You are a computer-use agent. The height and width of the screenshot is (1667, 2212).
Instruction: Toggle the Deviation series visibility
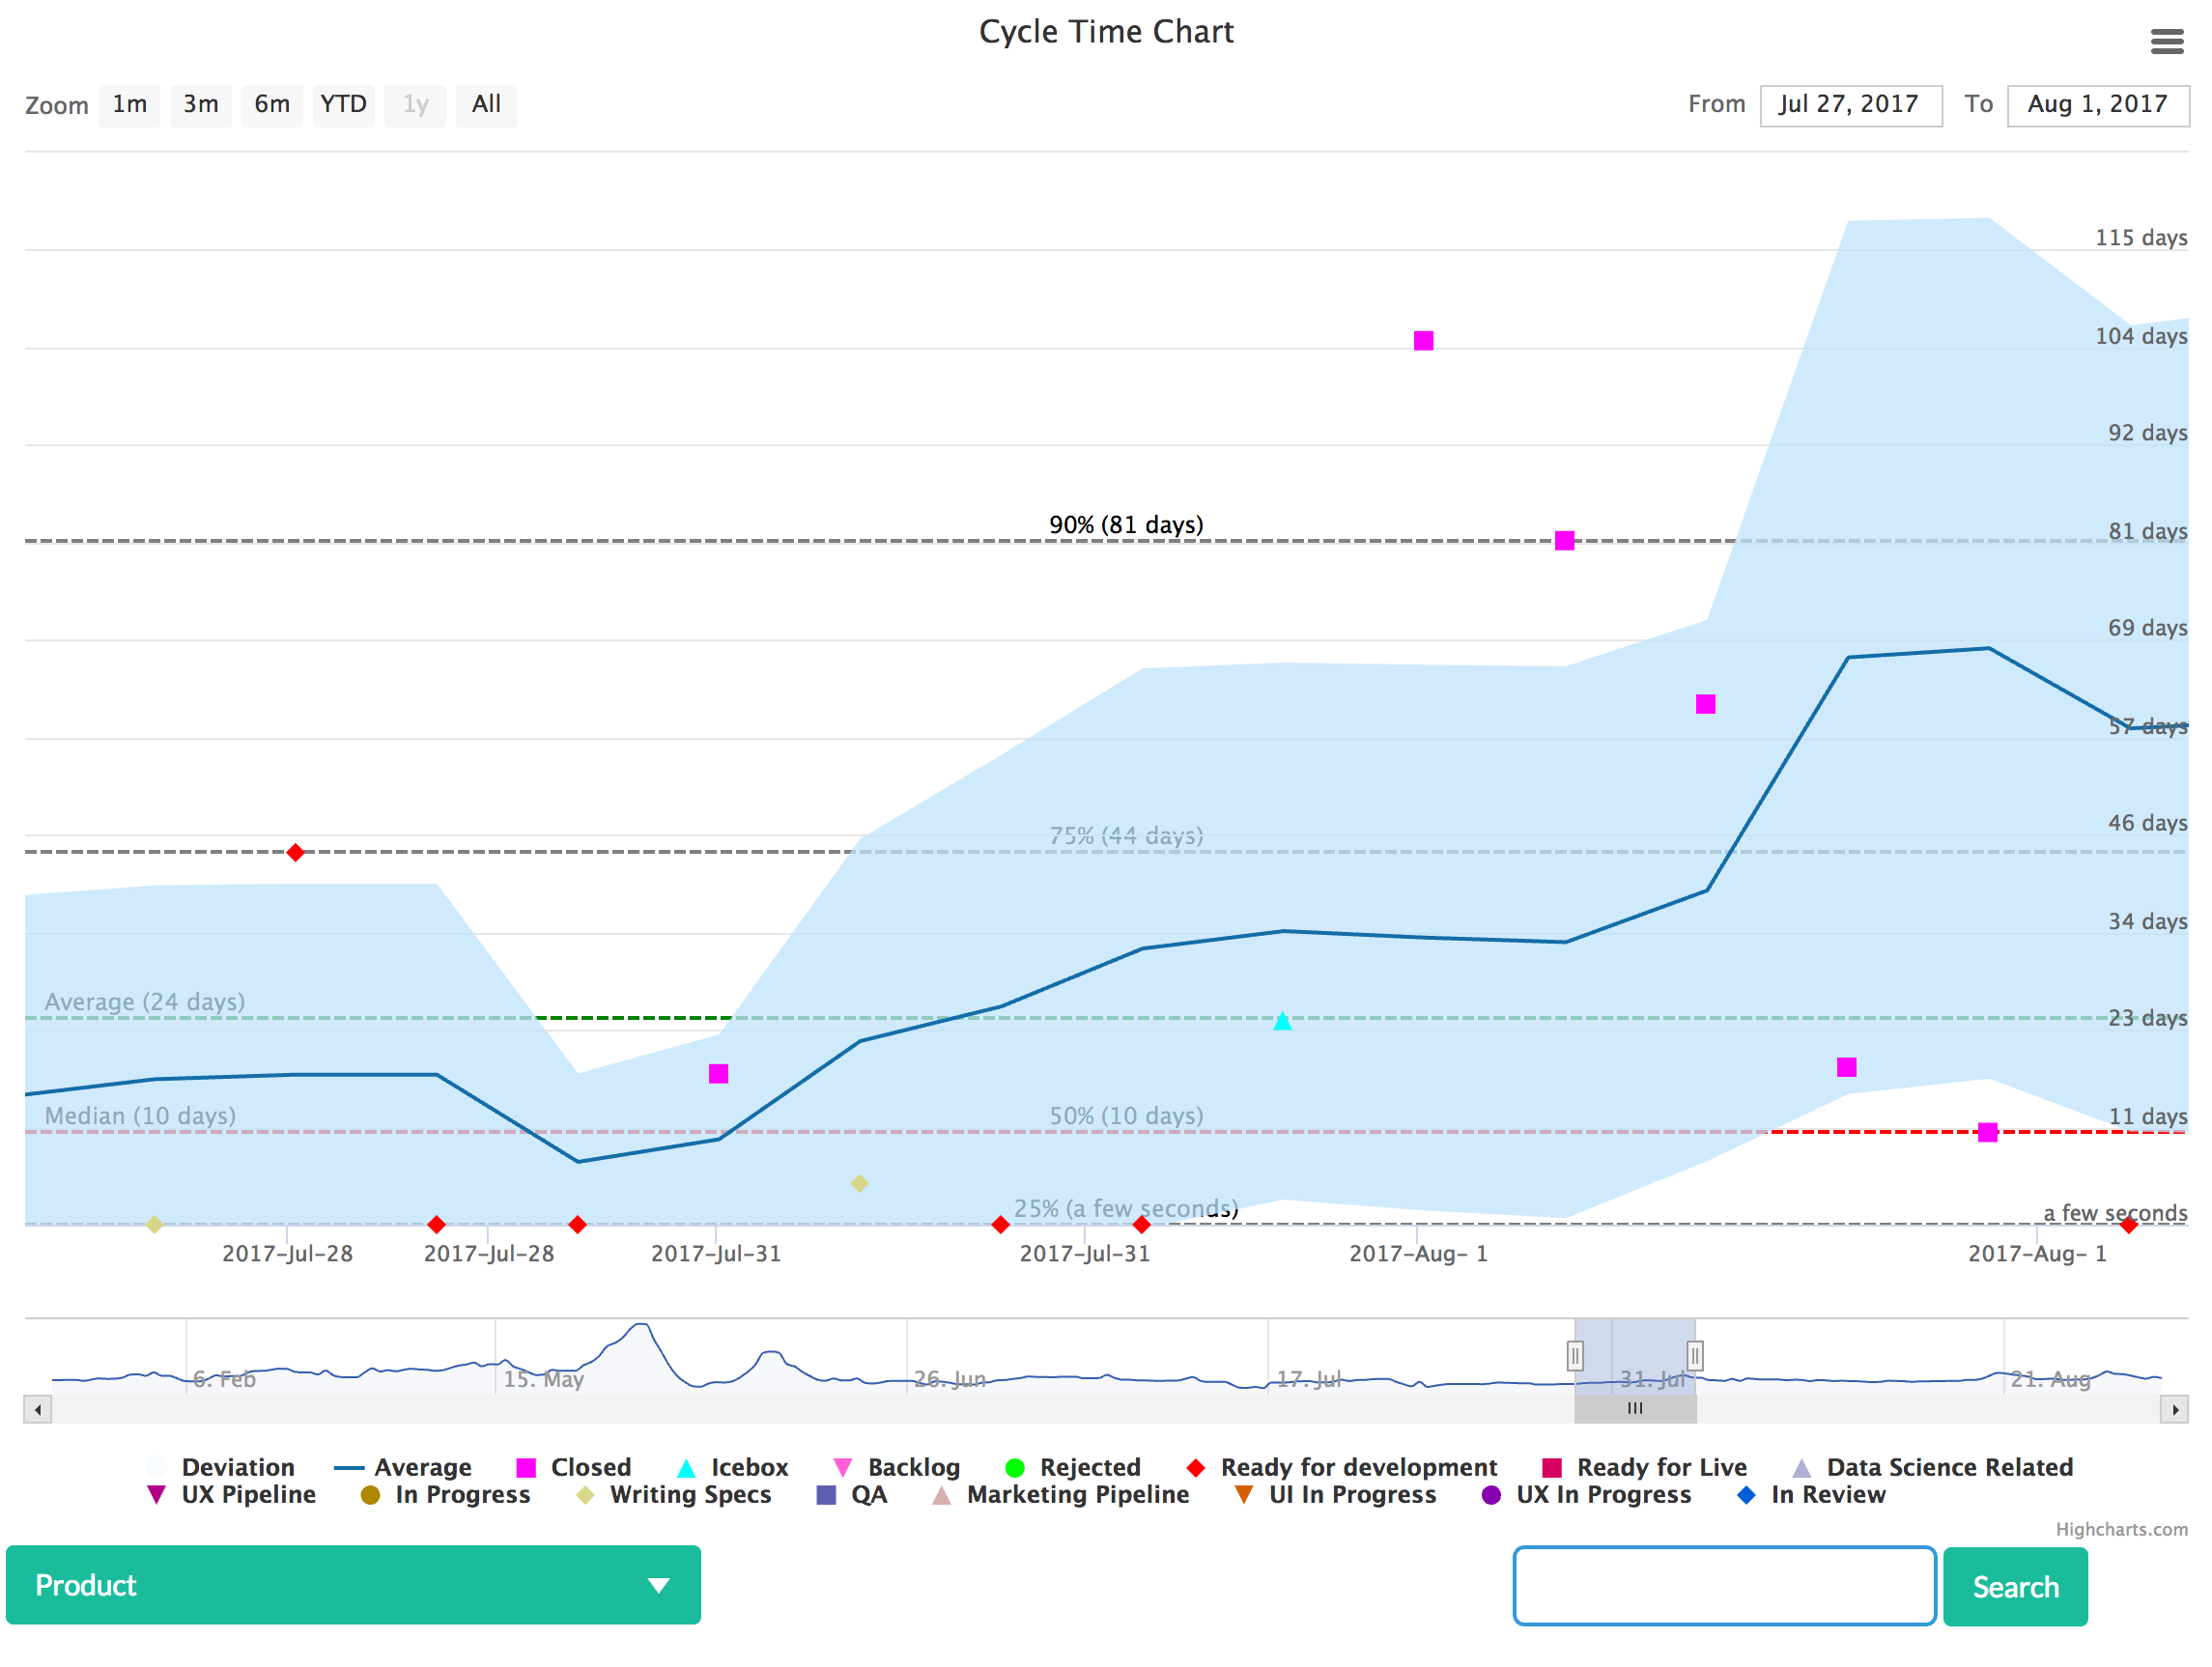coord(157,1468)
